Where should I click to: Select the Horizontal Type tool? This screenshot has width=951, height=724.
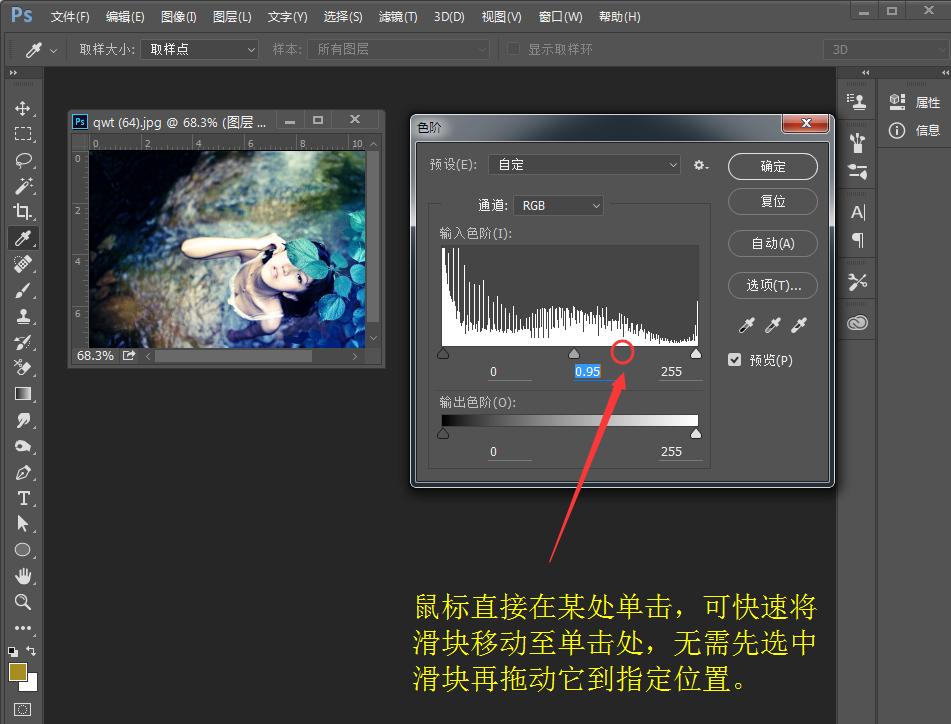(x=23, y=499)
